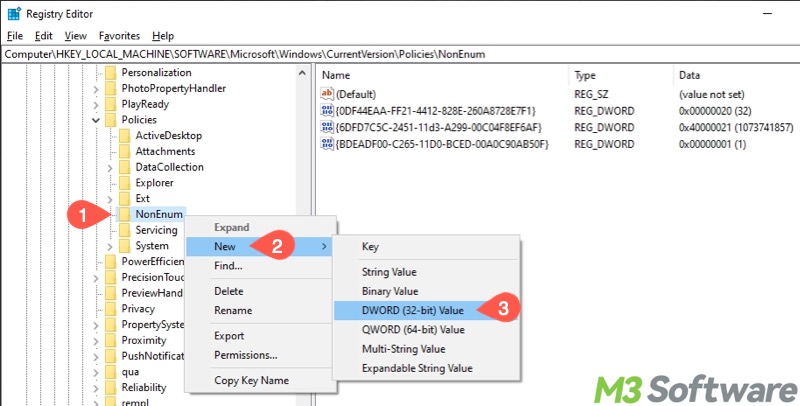This screenshot has height=406, width=800.
Task: Click the PhotoPropertyHandler folder icon
Action: tap(111, 88)
